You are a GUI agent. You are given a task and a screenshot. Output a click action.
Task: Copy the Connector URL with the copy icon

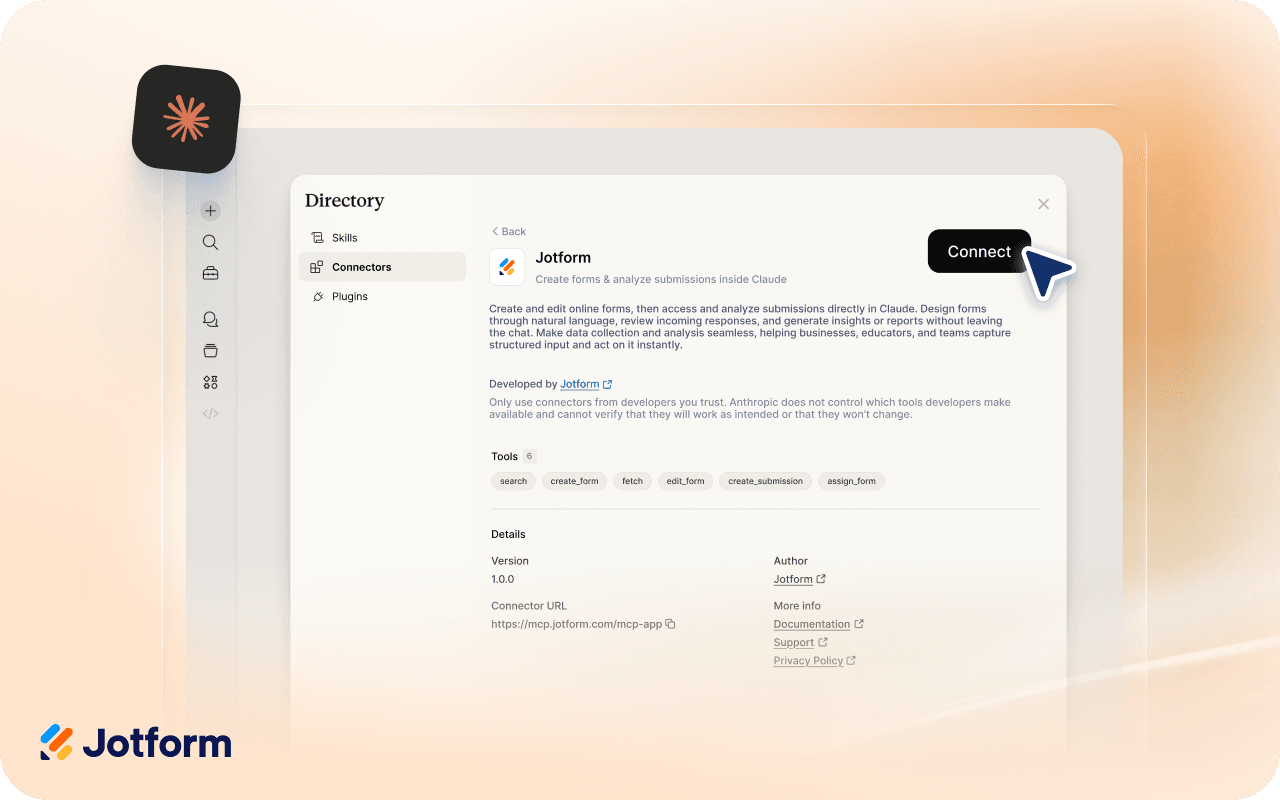click(x=671, y=624)
